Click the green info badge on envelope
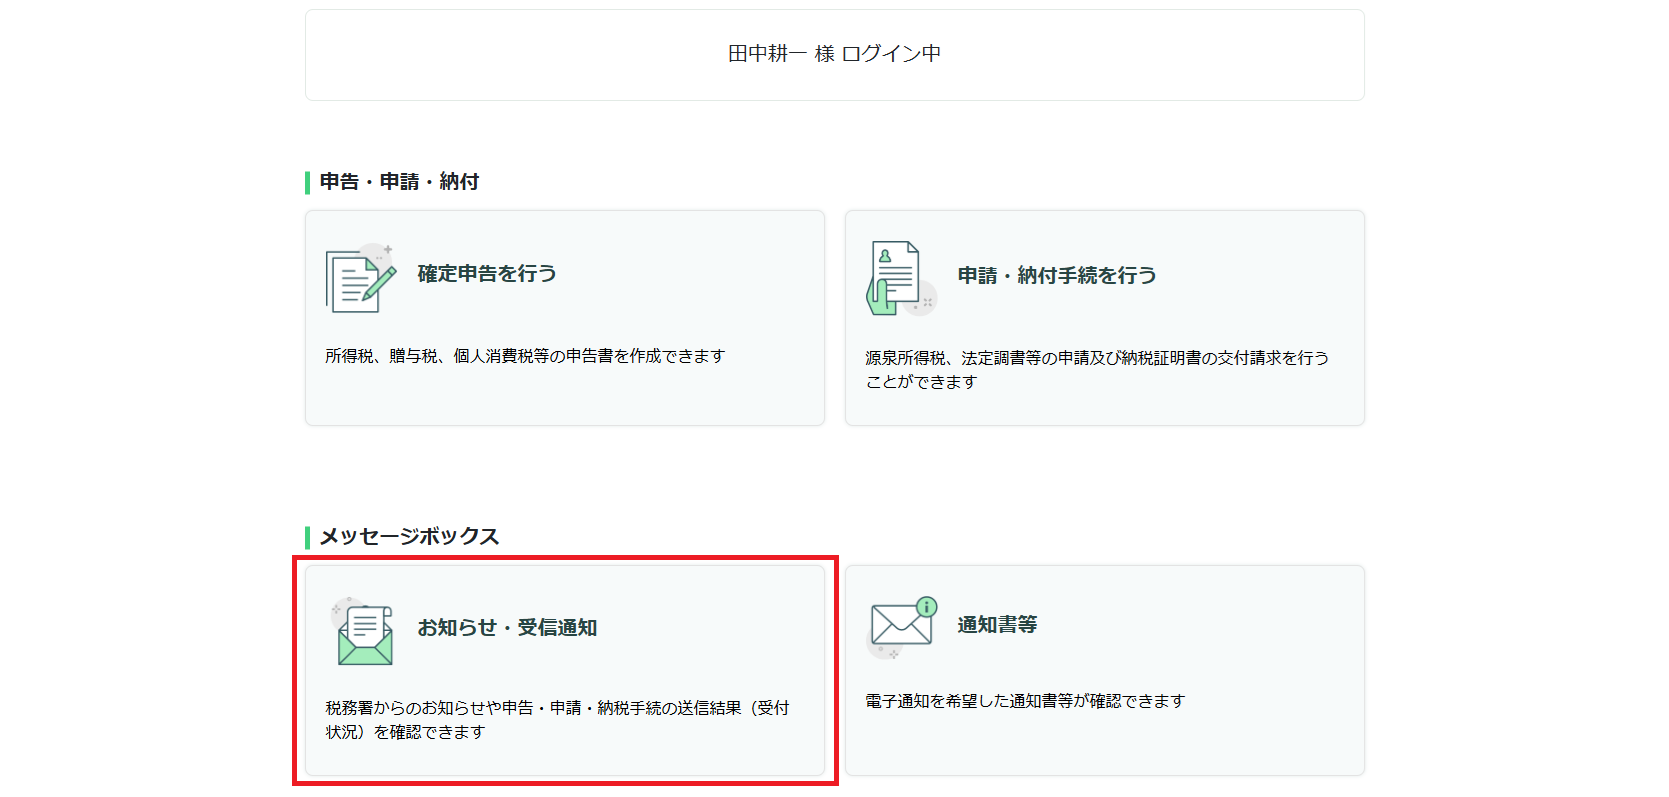Viewport: 1669px width, 797px height. pos(927,606)
